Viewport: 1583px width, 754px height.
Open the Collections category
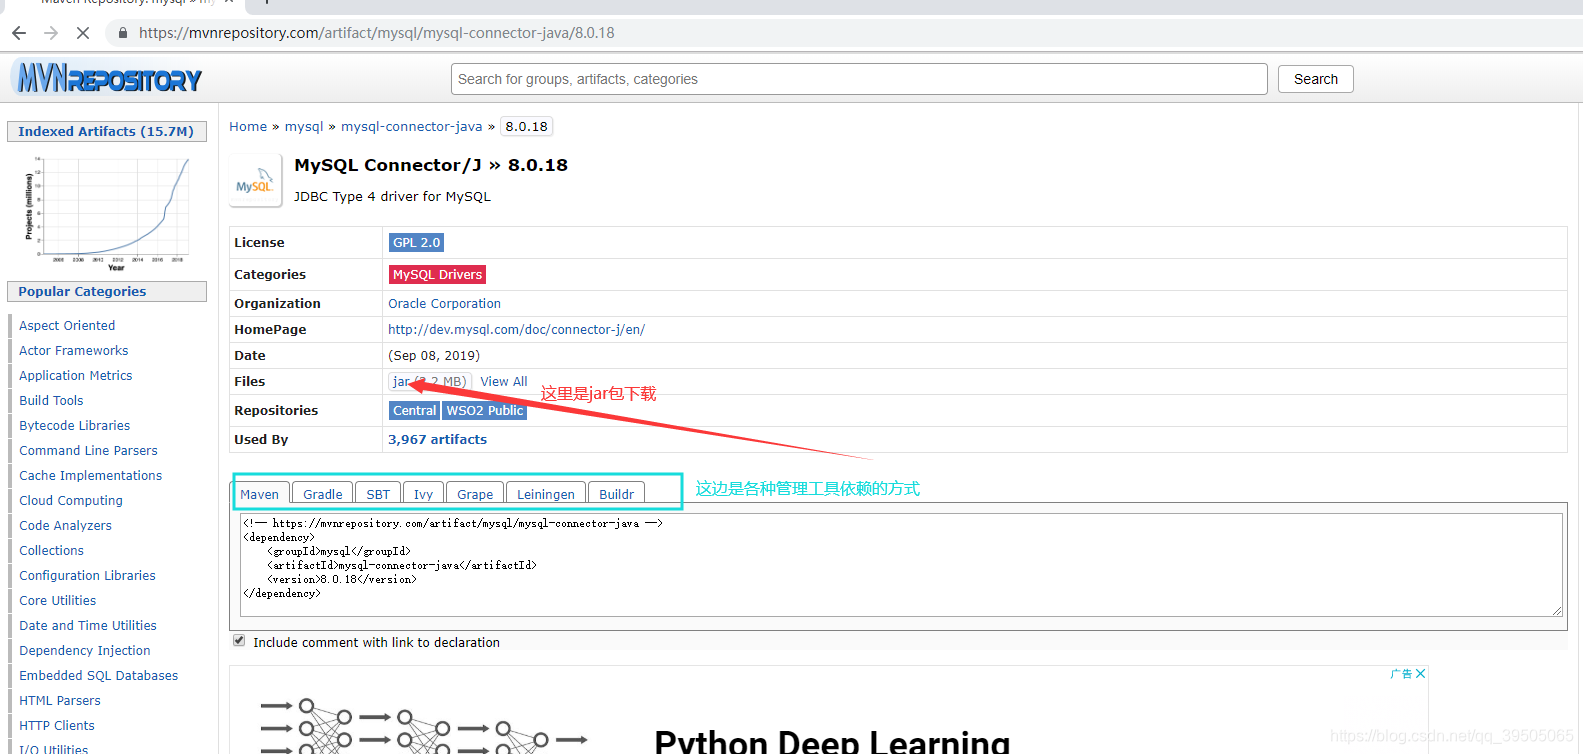click(51, 551)
